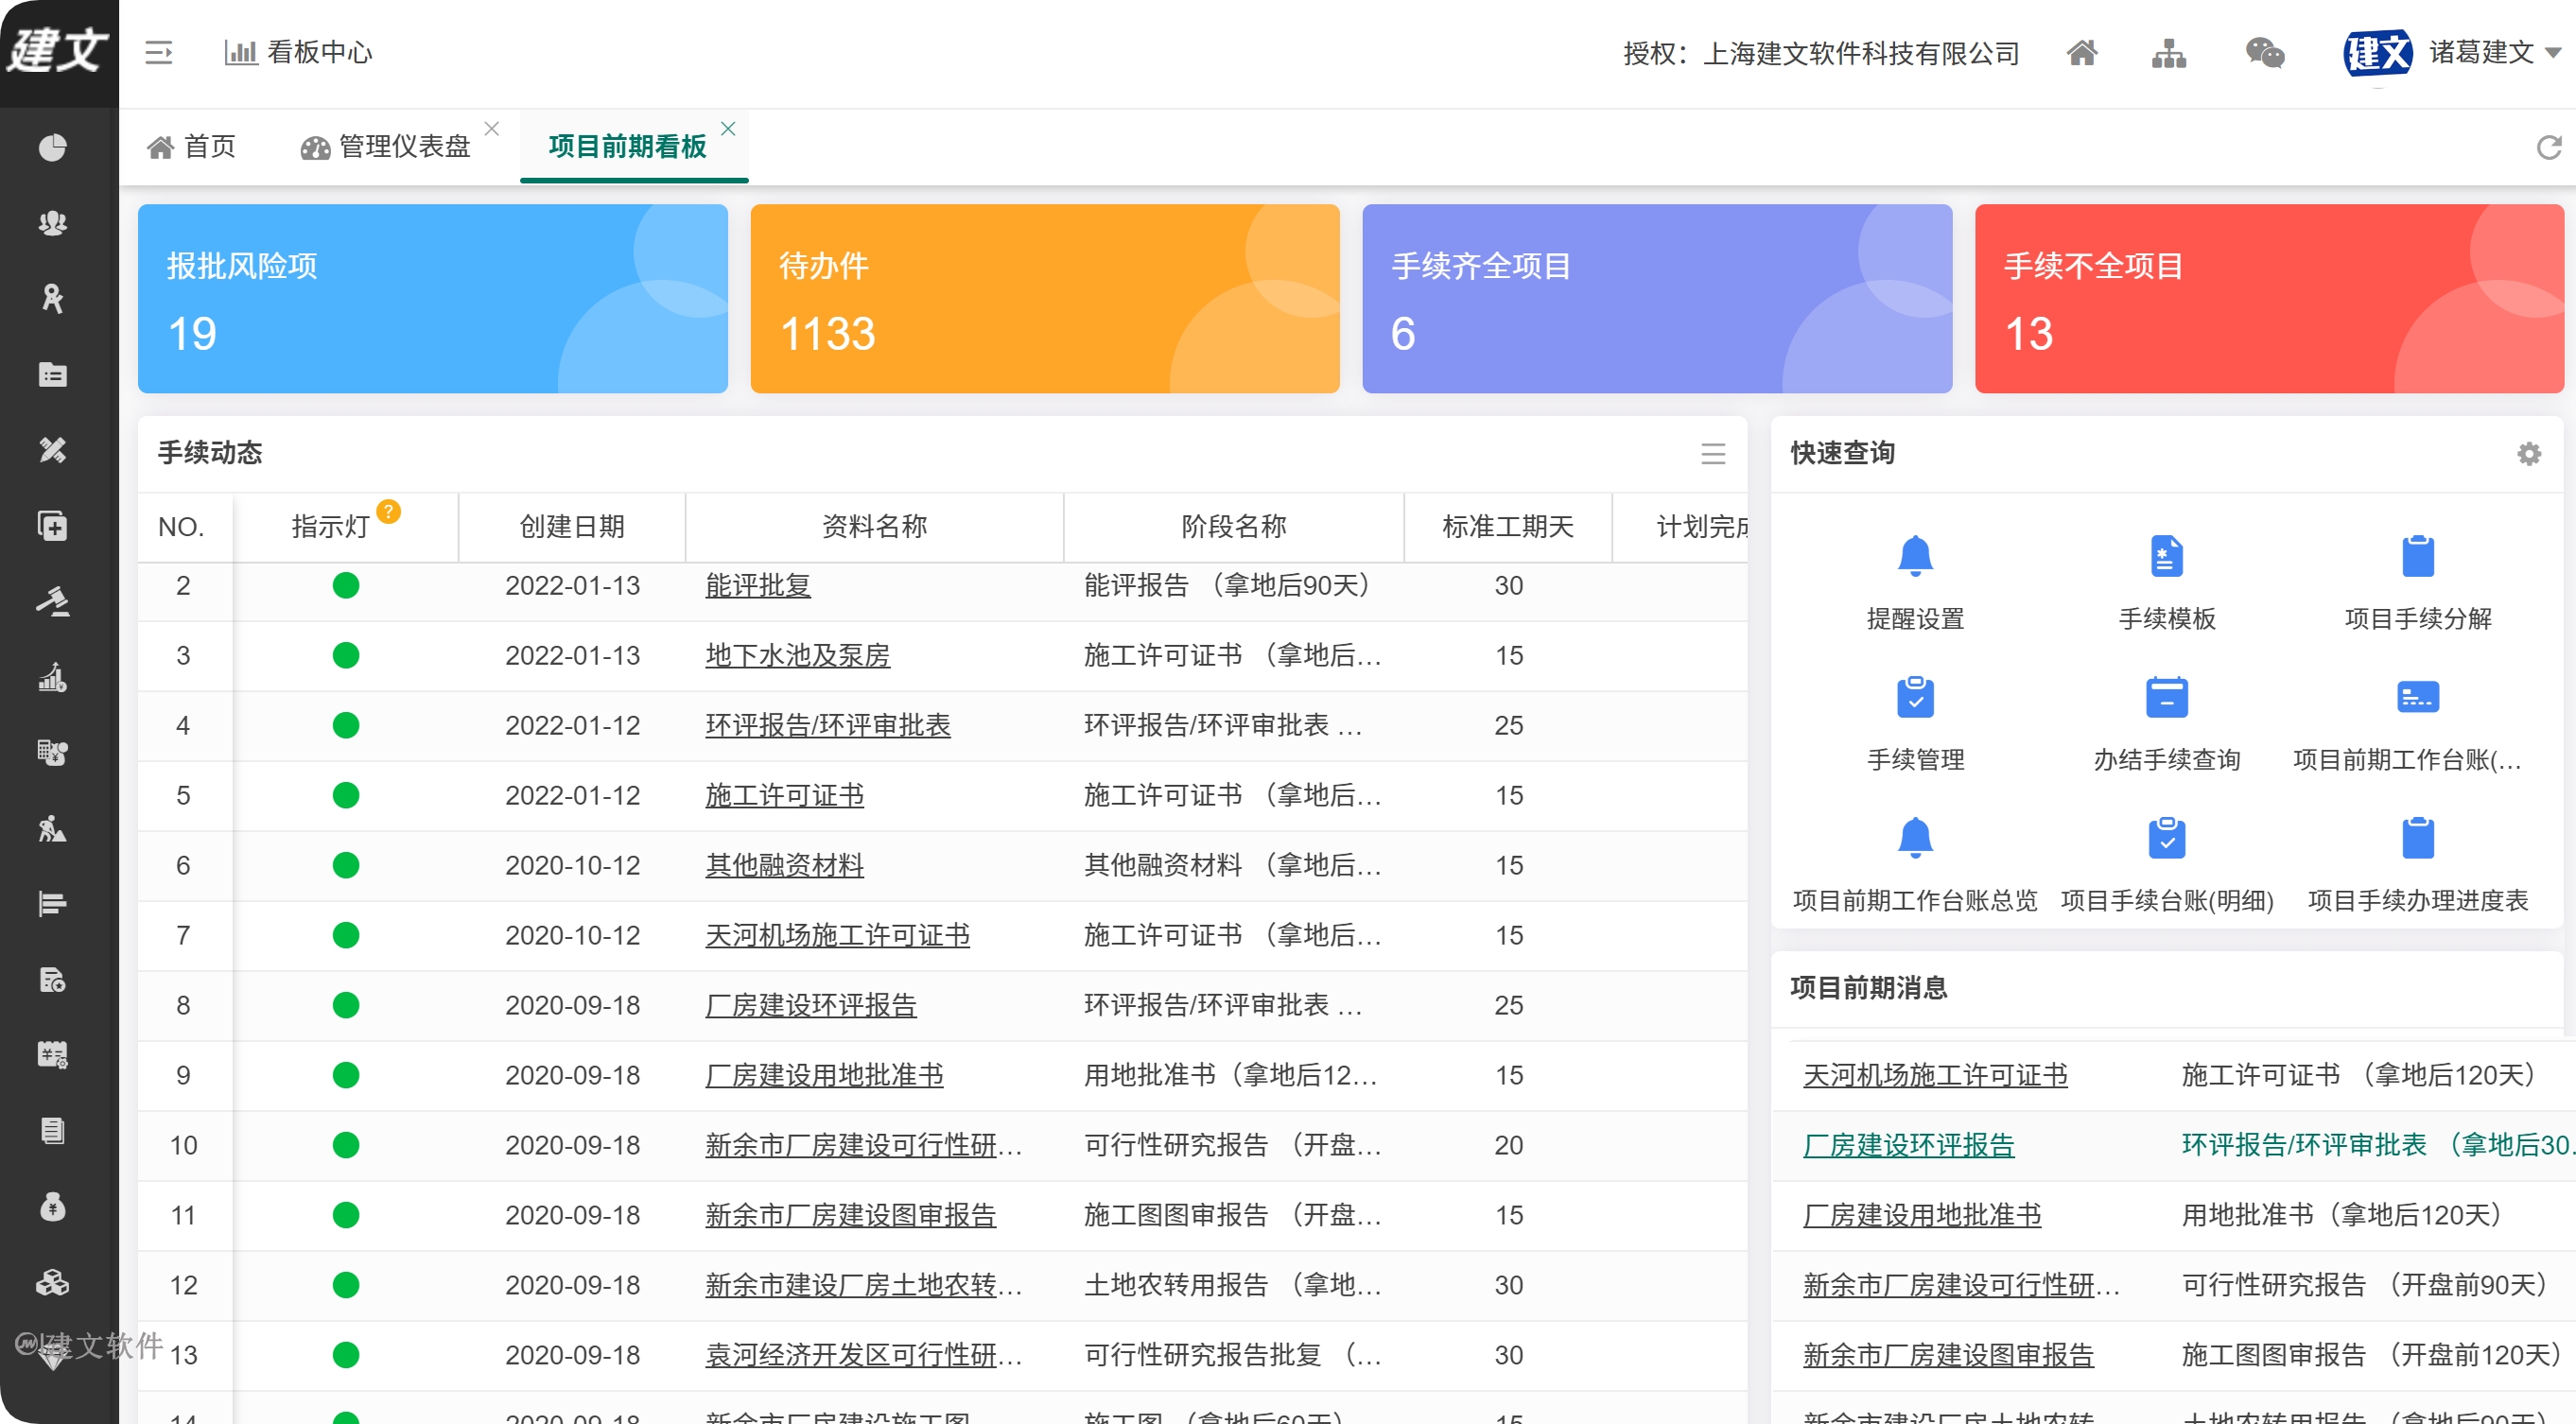Image resolution: width=2576 pixels, height=1424 pixels.
Task: Click the running person sidebar icon
Action: pyautogui.click(x=53, y=298)
